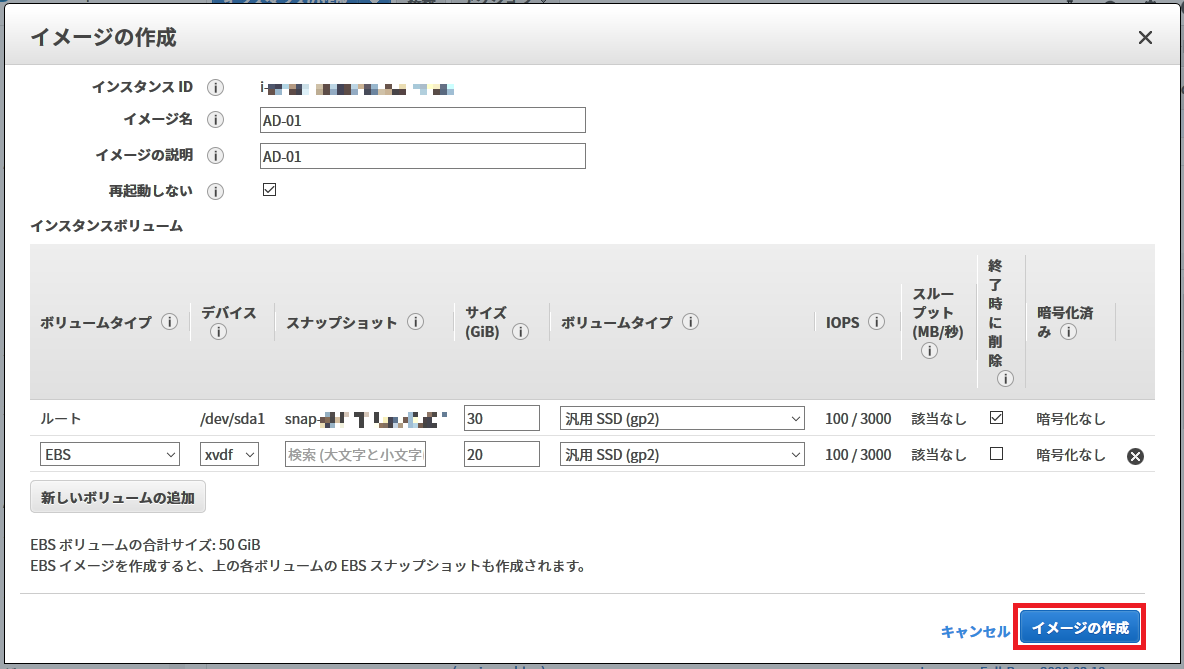Click 新しいボリュームの追加 button

pos(118,496)
